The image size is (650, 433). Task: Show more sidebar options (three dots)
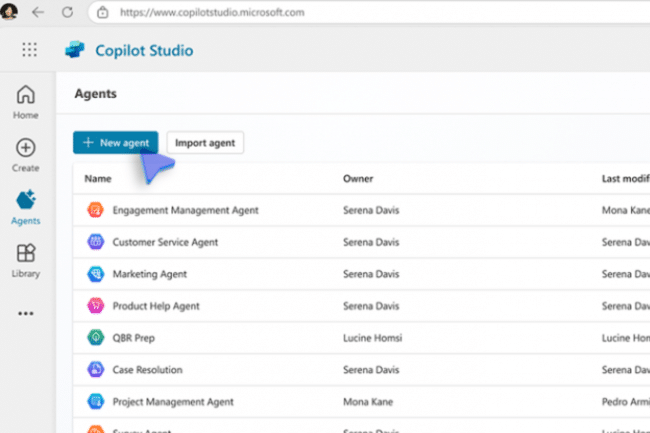pos(26,314)
